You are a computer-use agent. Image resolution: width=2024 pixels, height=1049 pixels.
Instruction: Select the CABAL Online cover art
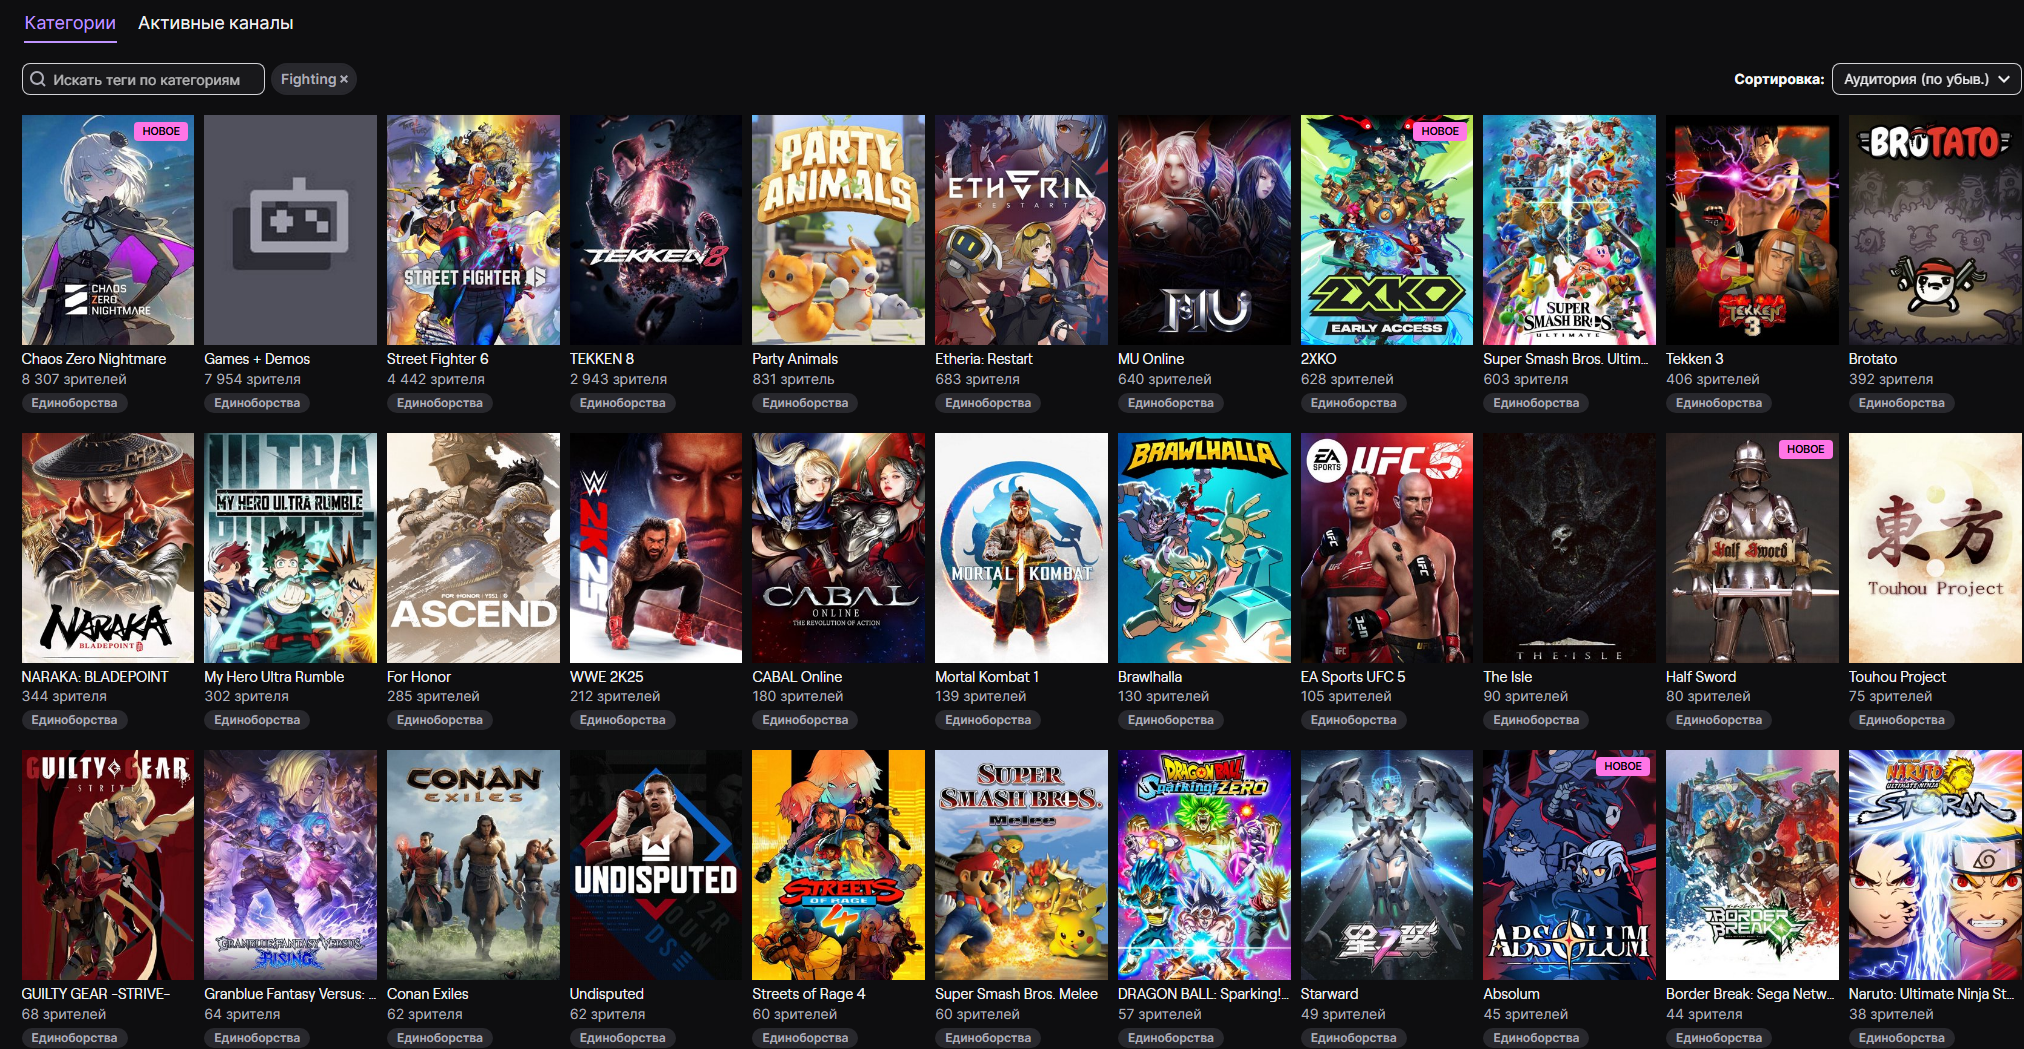tap(838, 548)
